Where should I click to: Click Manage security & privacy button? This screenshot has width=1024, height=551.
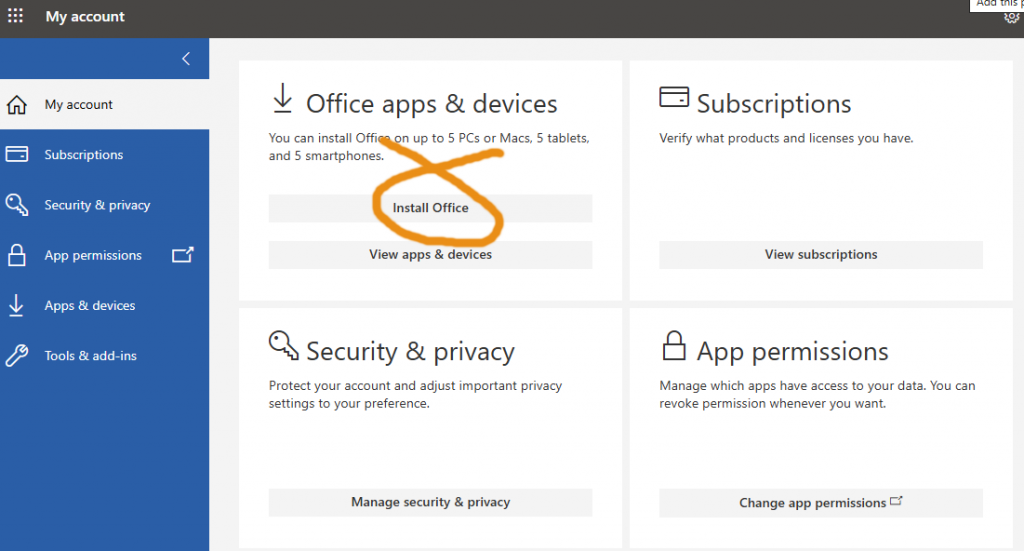430,502
